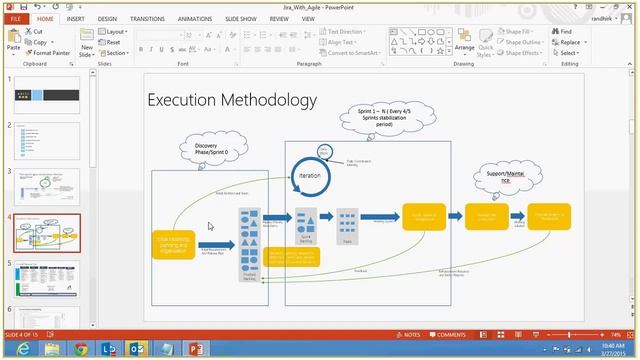Toggle Underline formatting
The image size is (640, 360).
coord(161,49)
